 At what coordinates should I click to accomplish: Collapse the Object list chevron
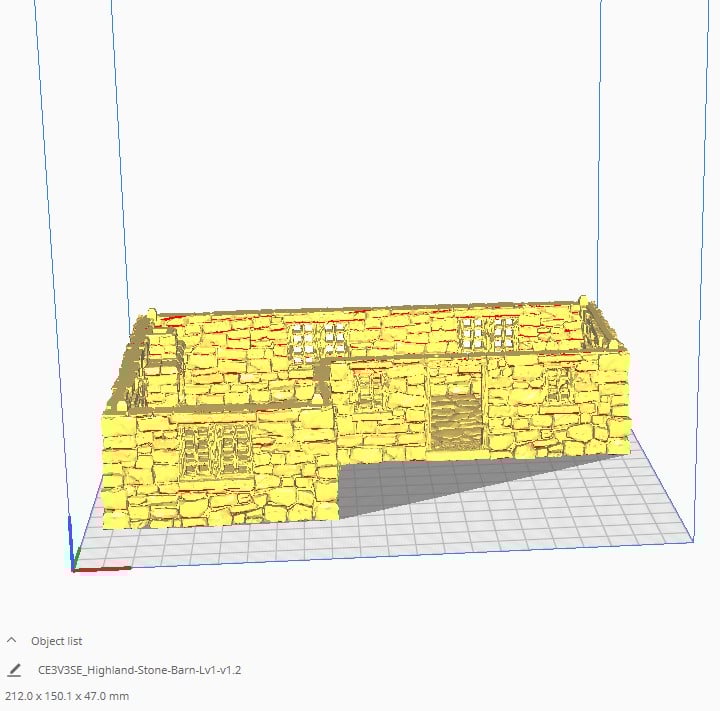coord(12,640)
